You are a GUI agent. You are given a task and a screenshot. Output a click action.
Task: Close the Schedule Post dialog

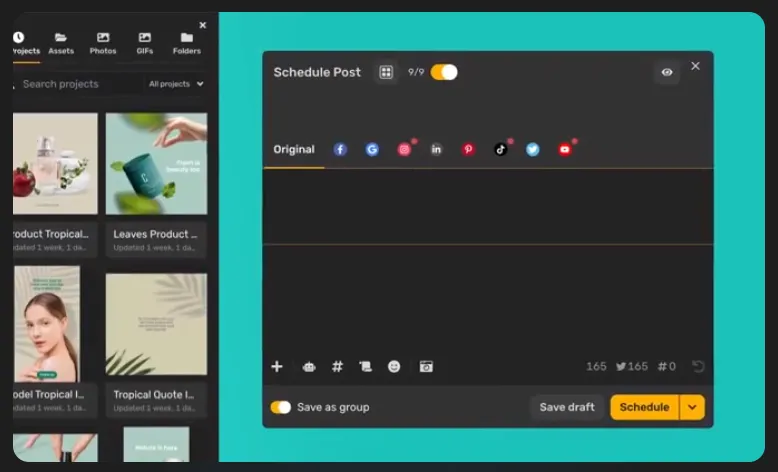pyautogui.click(x=696, y=66)
